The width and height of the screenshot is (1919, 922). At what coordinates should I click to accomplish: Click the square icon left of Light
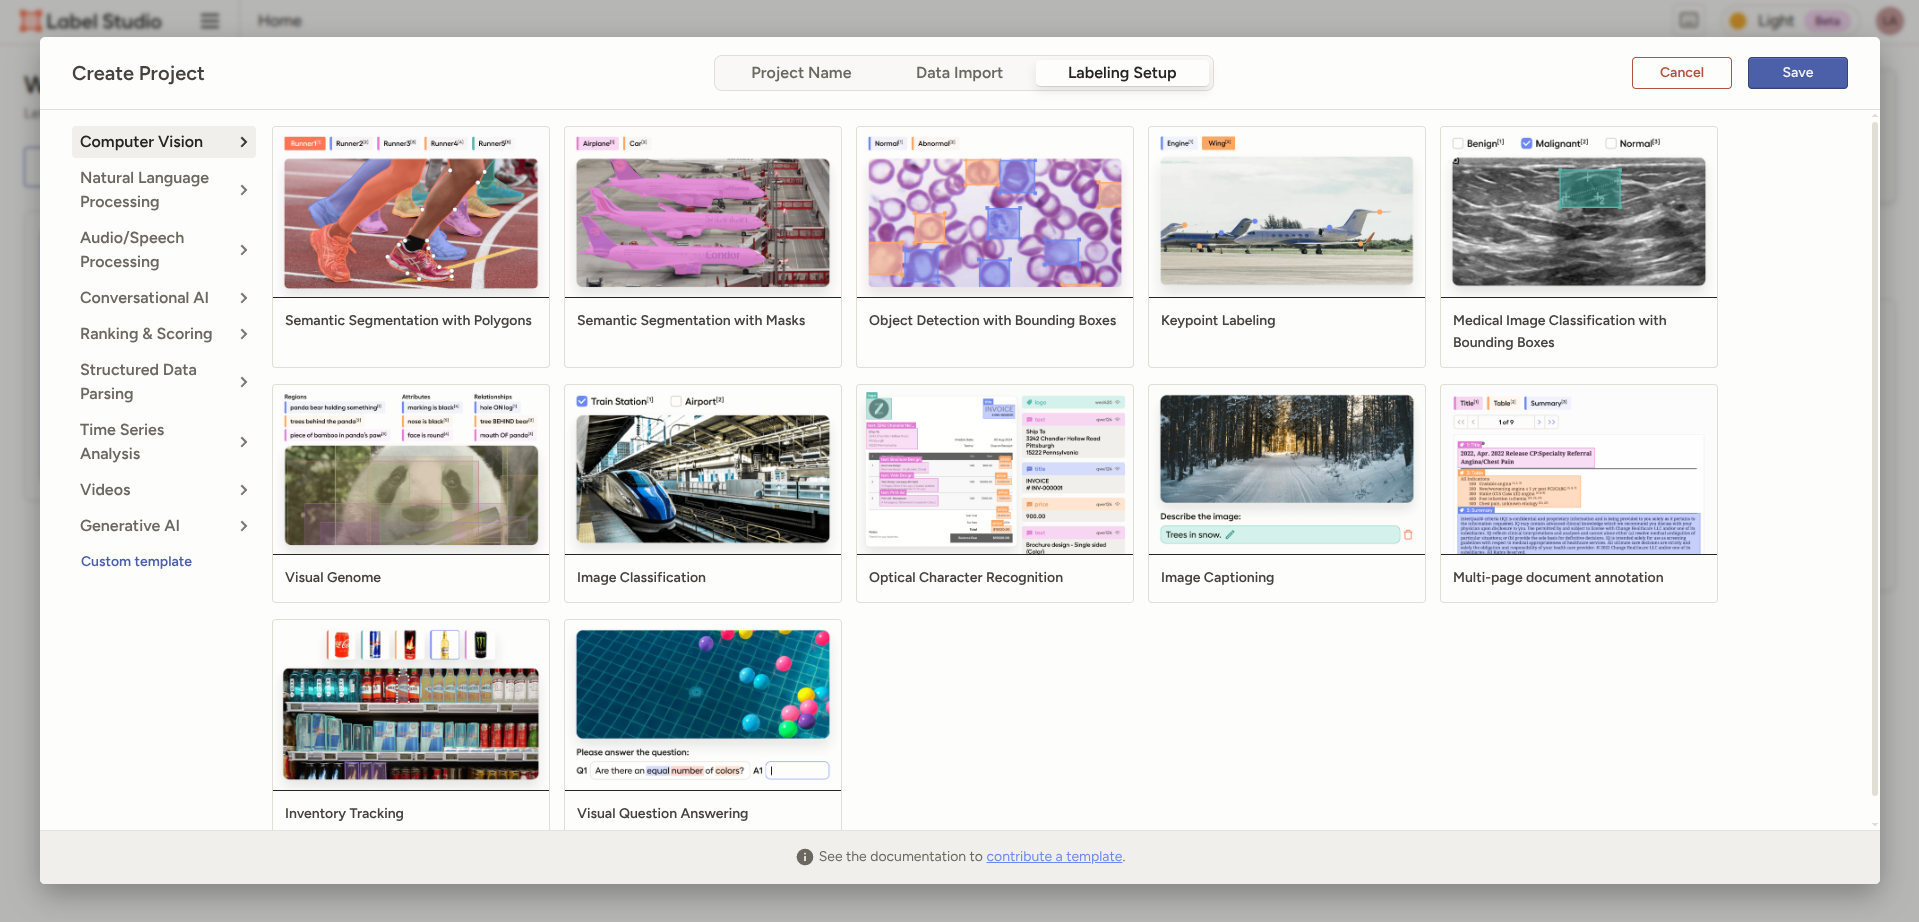pyautogui.click(x=1689, y=21)
